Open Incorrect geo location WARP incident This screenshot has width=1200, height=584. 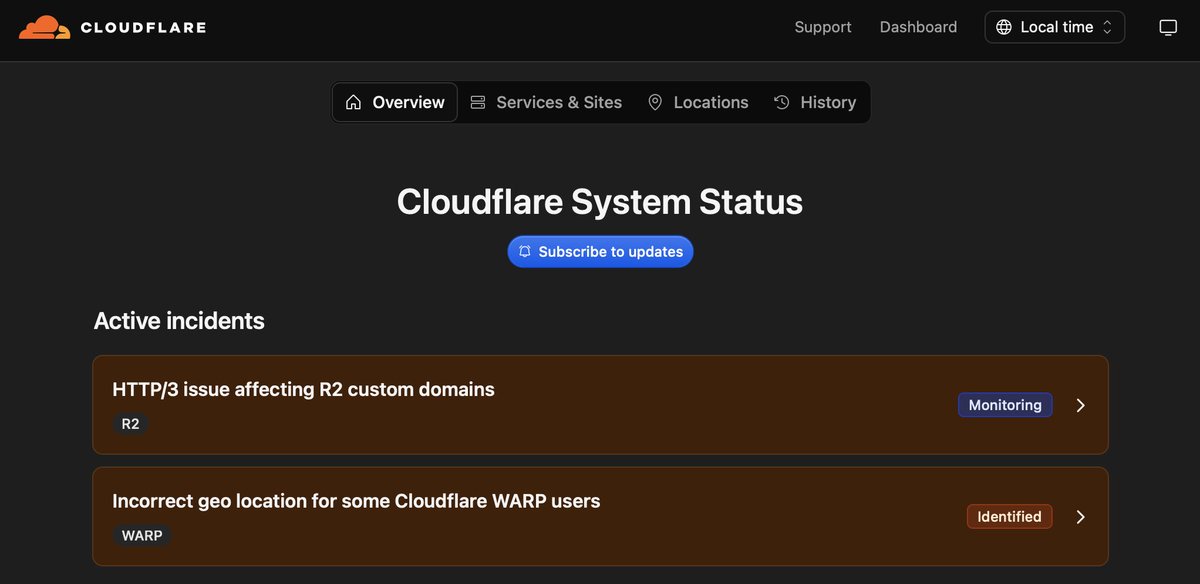pos(600,516)
